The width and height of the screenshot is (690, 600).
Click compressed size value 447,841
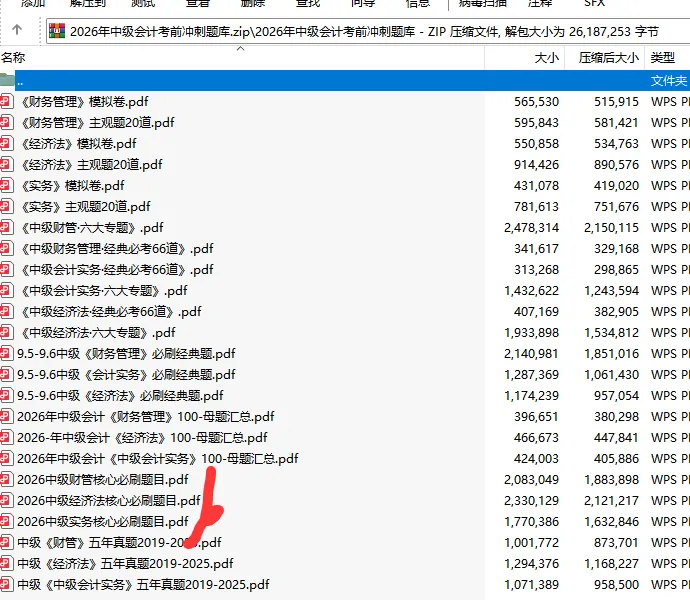pos(617,438)
